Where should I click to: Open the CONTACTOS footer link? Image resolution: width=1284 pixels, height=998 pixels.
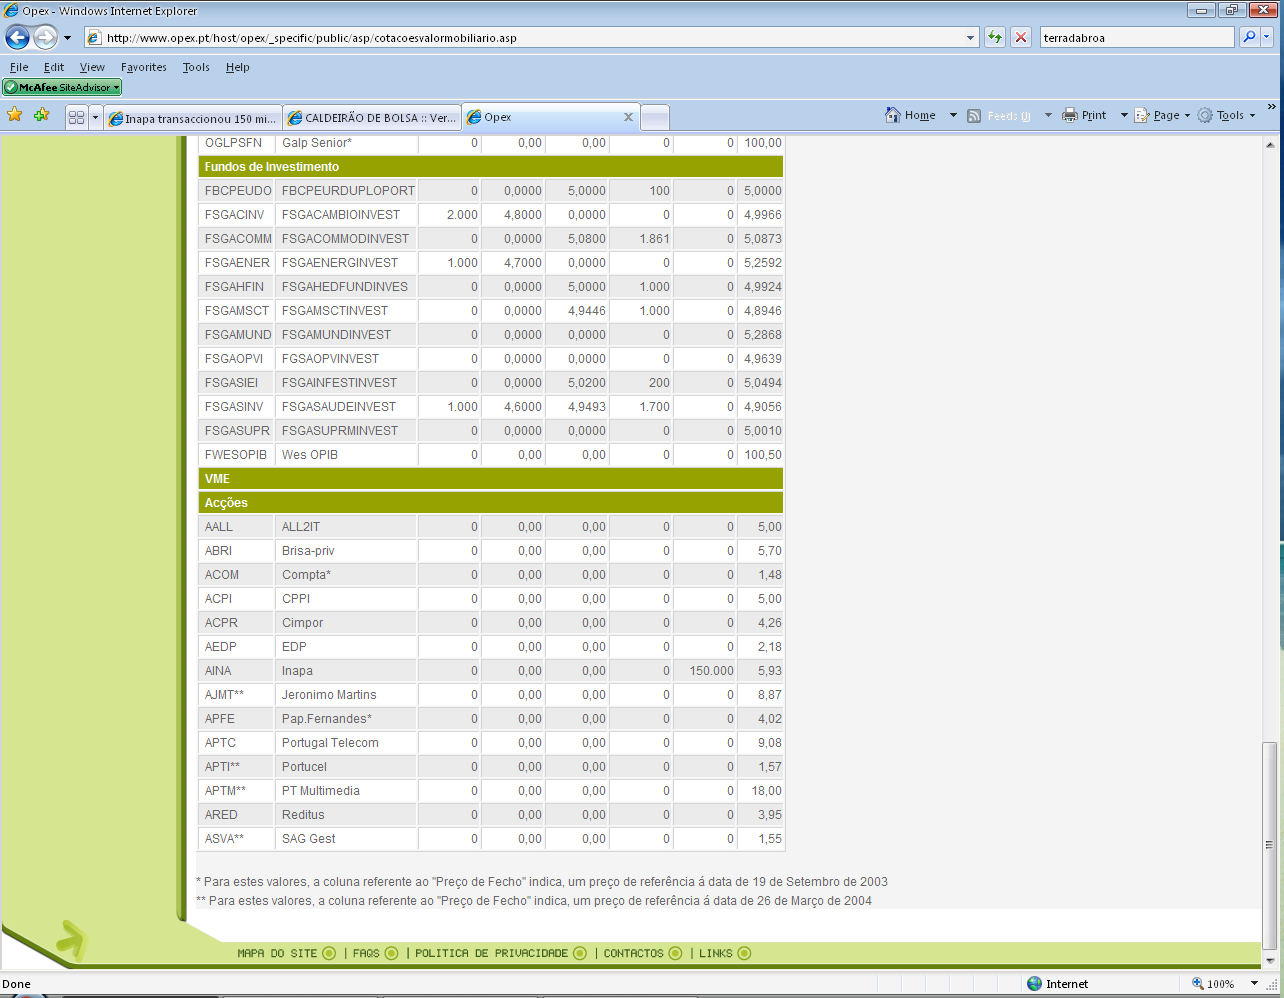point(633,953)
